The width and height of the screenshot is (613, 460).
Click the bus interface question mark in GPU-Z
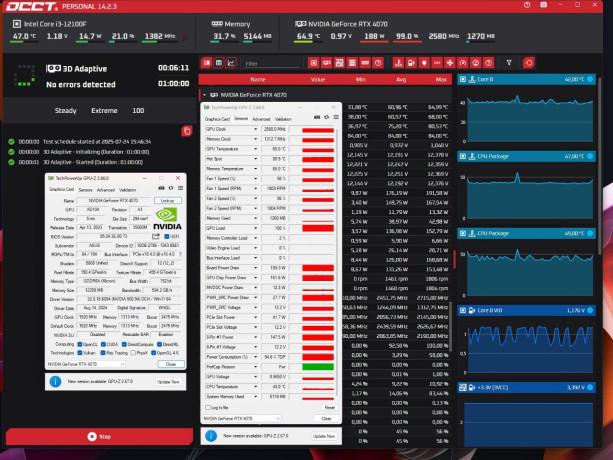[180, 254]
